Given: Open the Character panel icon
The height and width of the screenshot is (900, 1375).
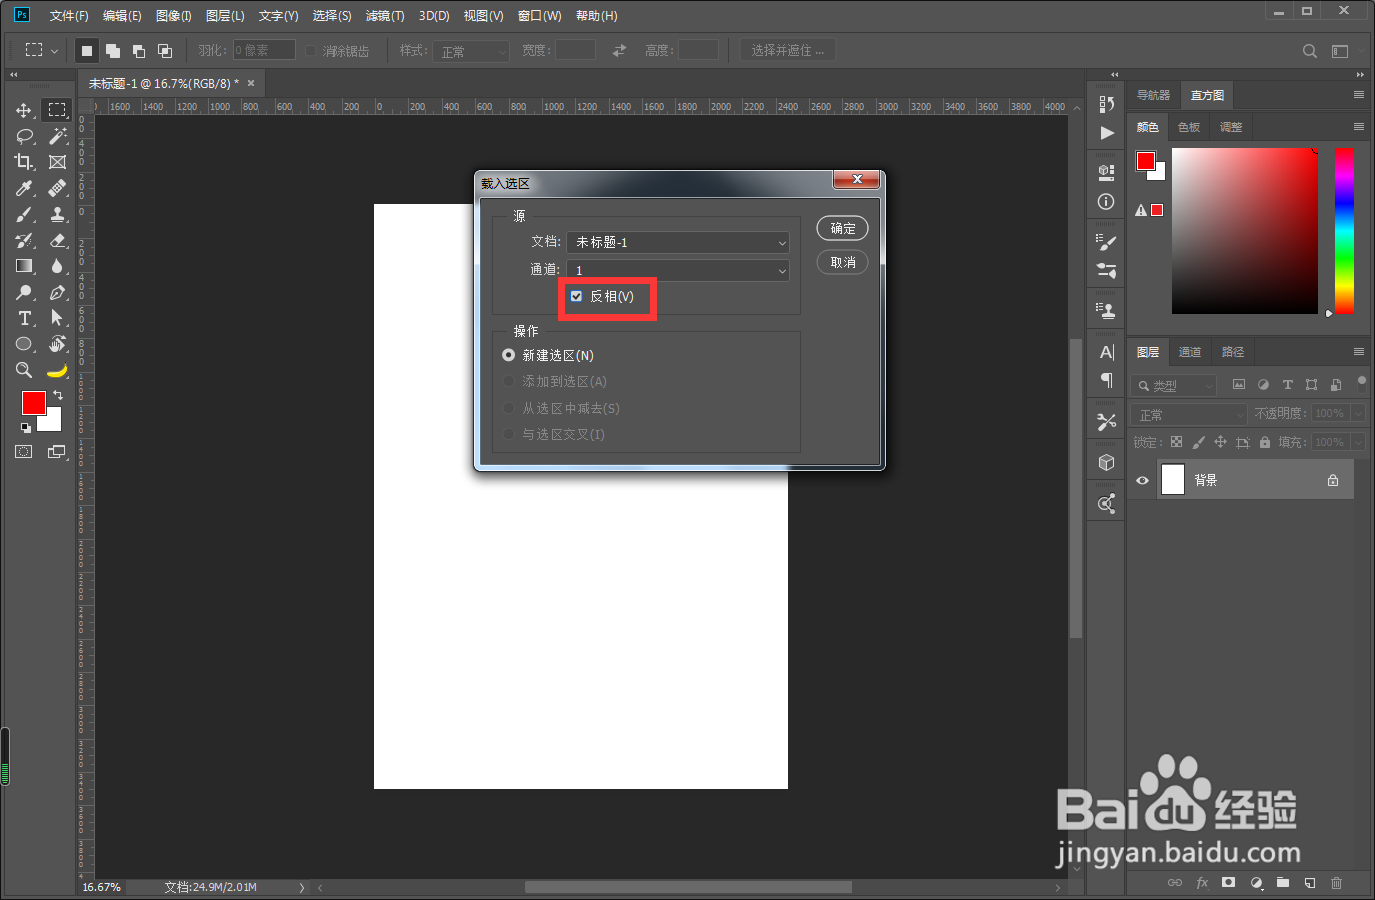Looking at the screenshot, I should point(1106,352).
